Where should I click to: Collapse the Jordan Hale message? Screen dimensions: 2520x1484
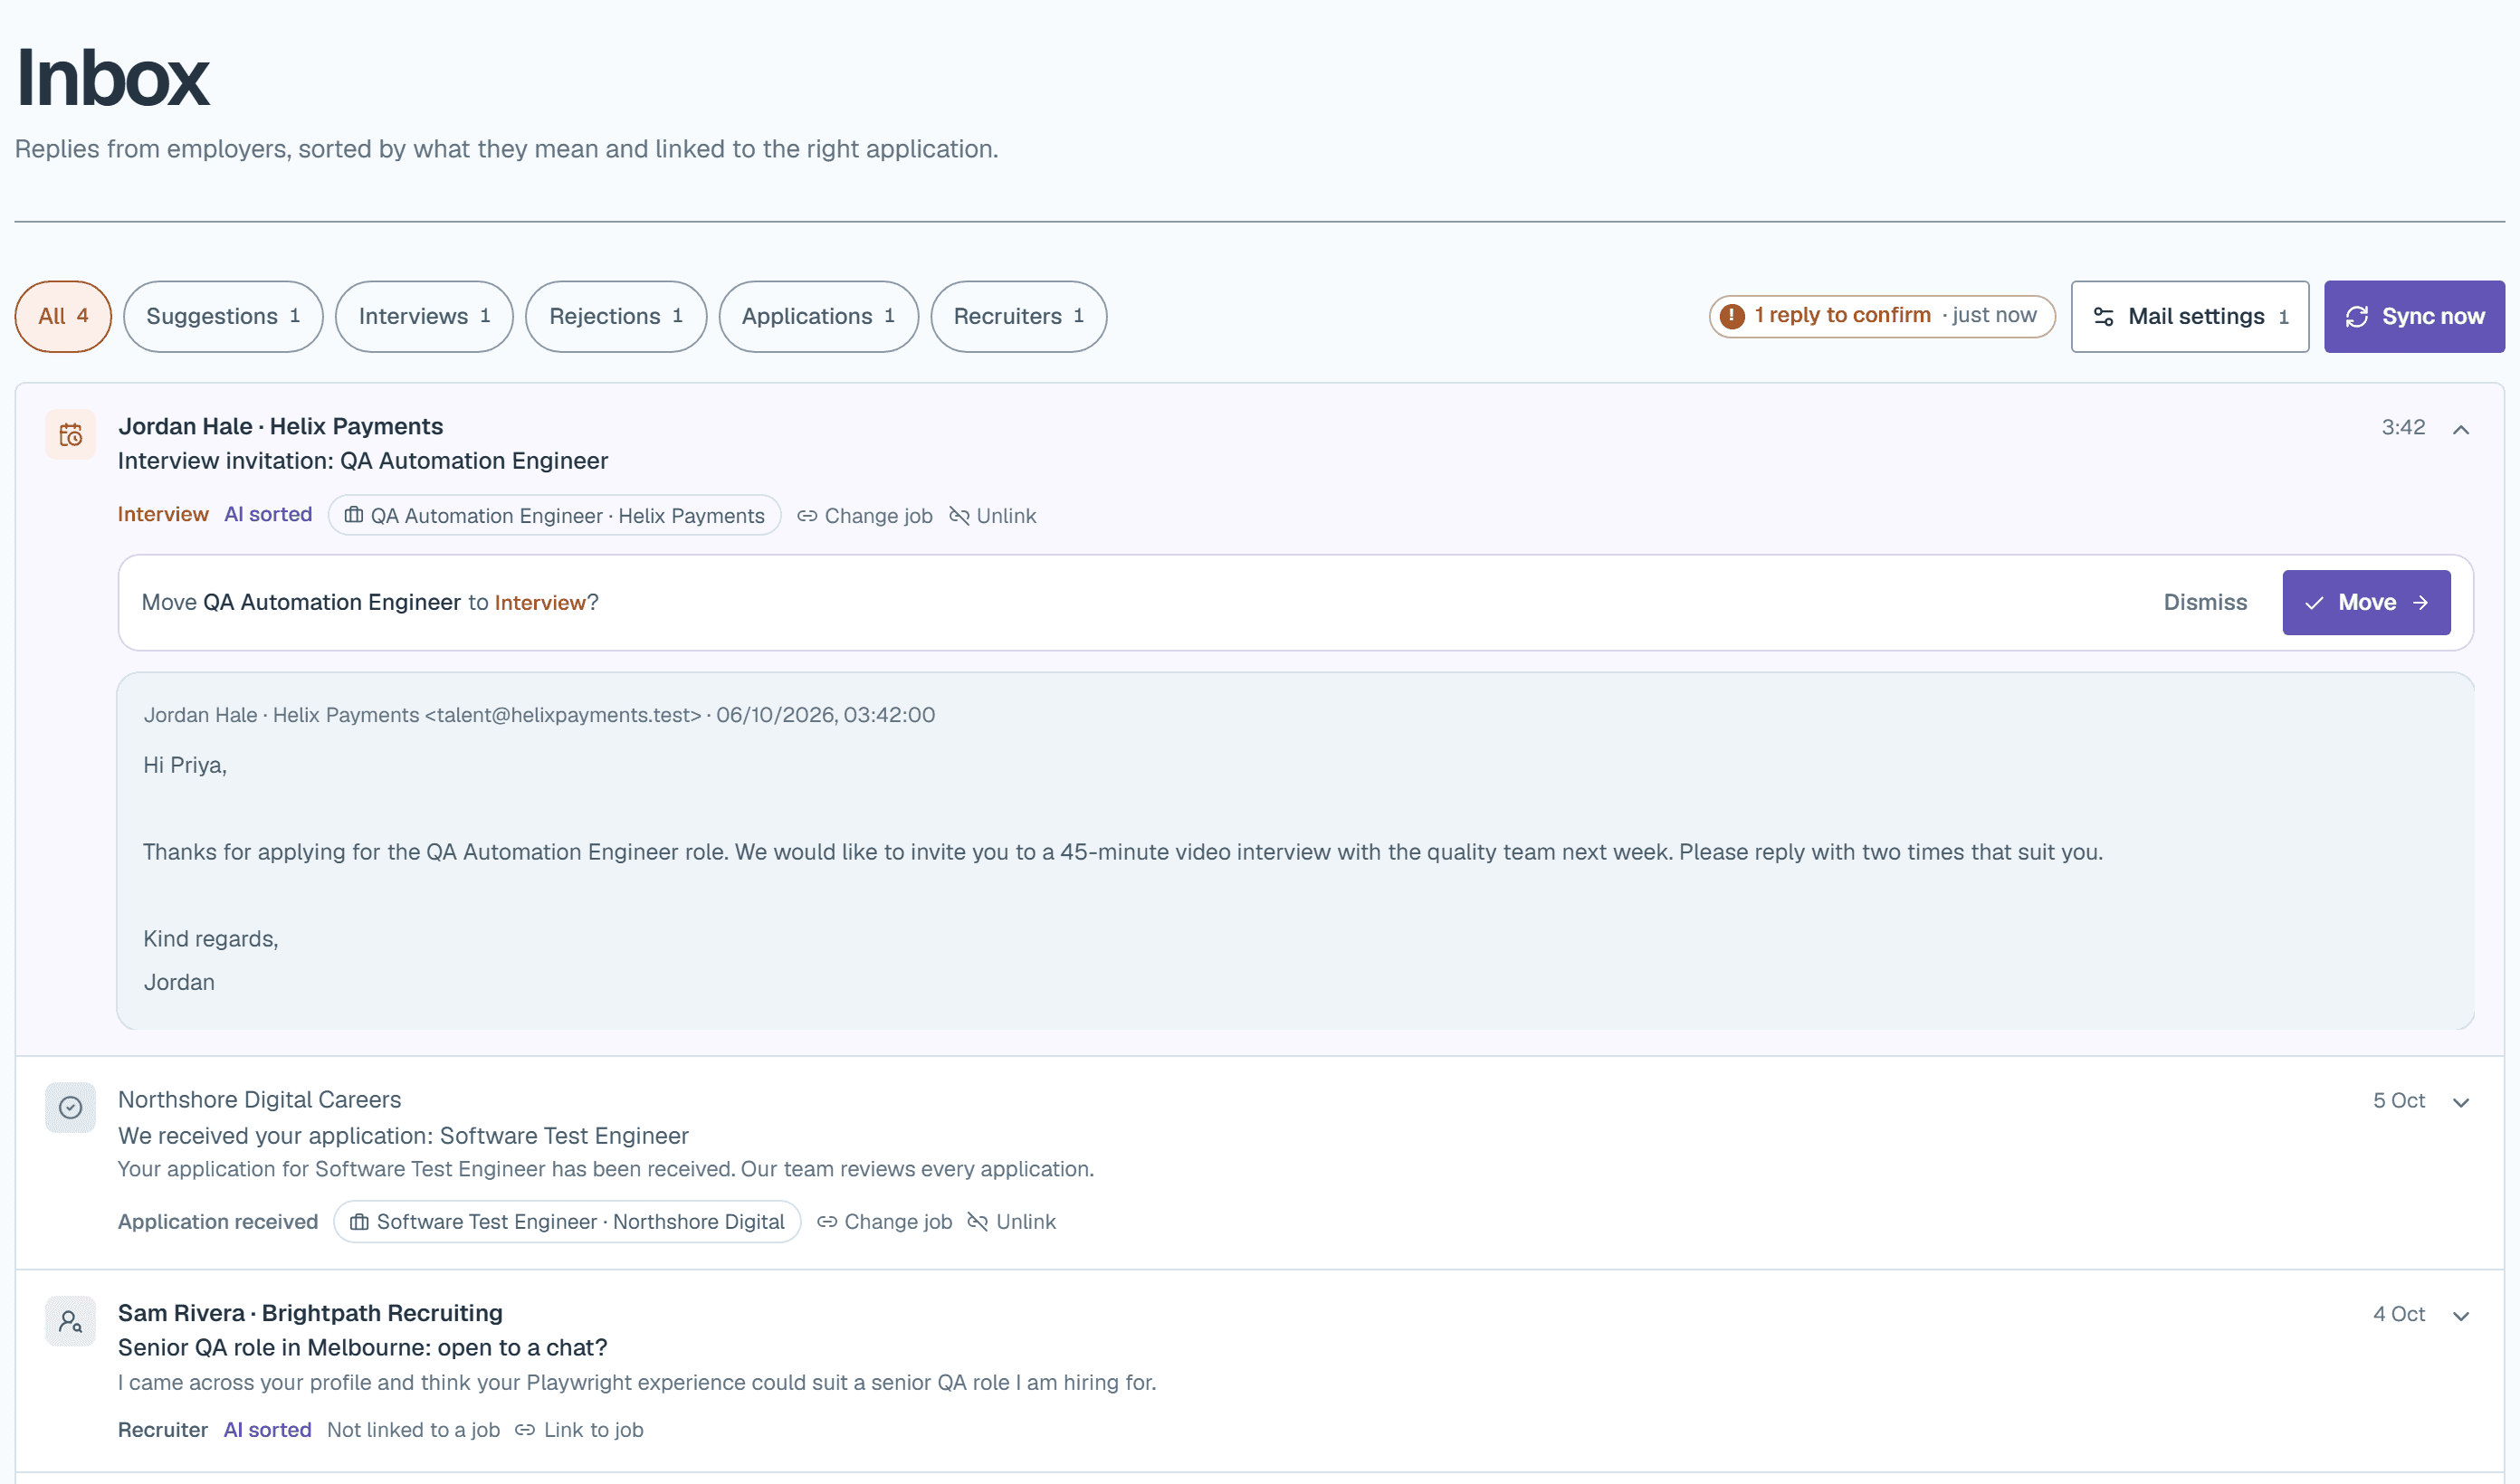[2461, 429]
